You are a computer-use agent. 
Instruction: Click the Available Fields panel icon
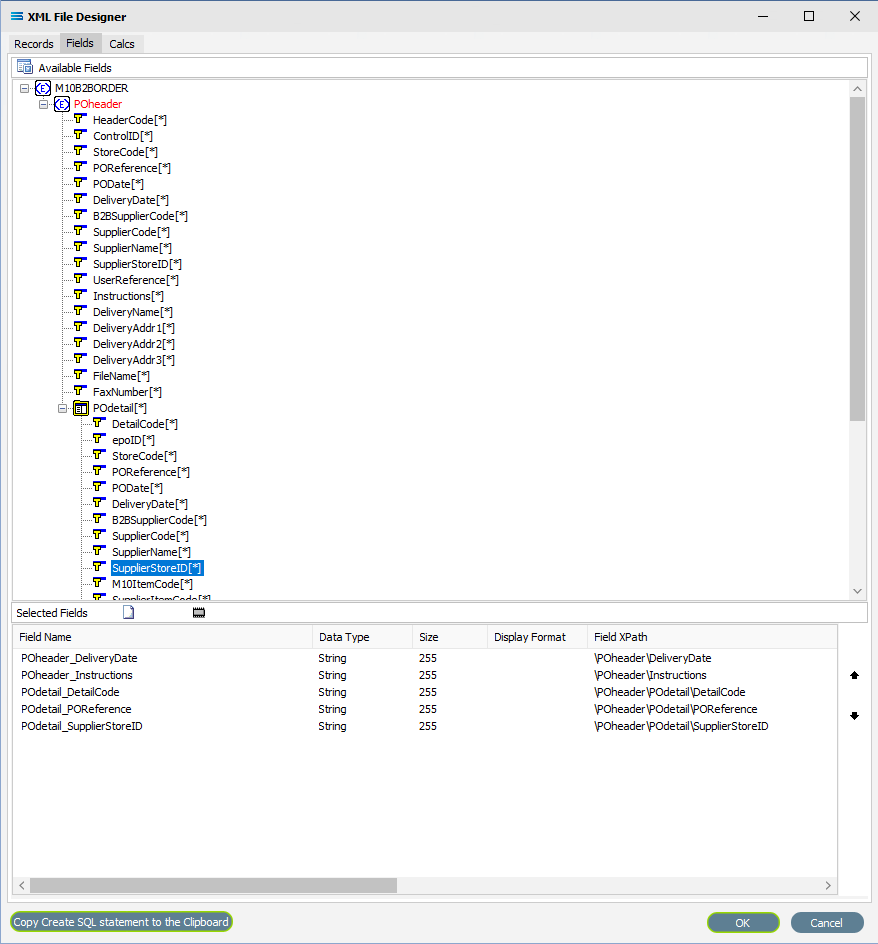tap(25, 67)
